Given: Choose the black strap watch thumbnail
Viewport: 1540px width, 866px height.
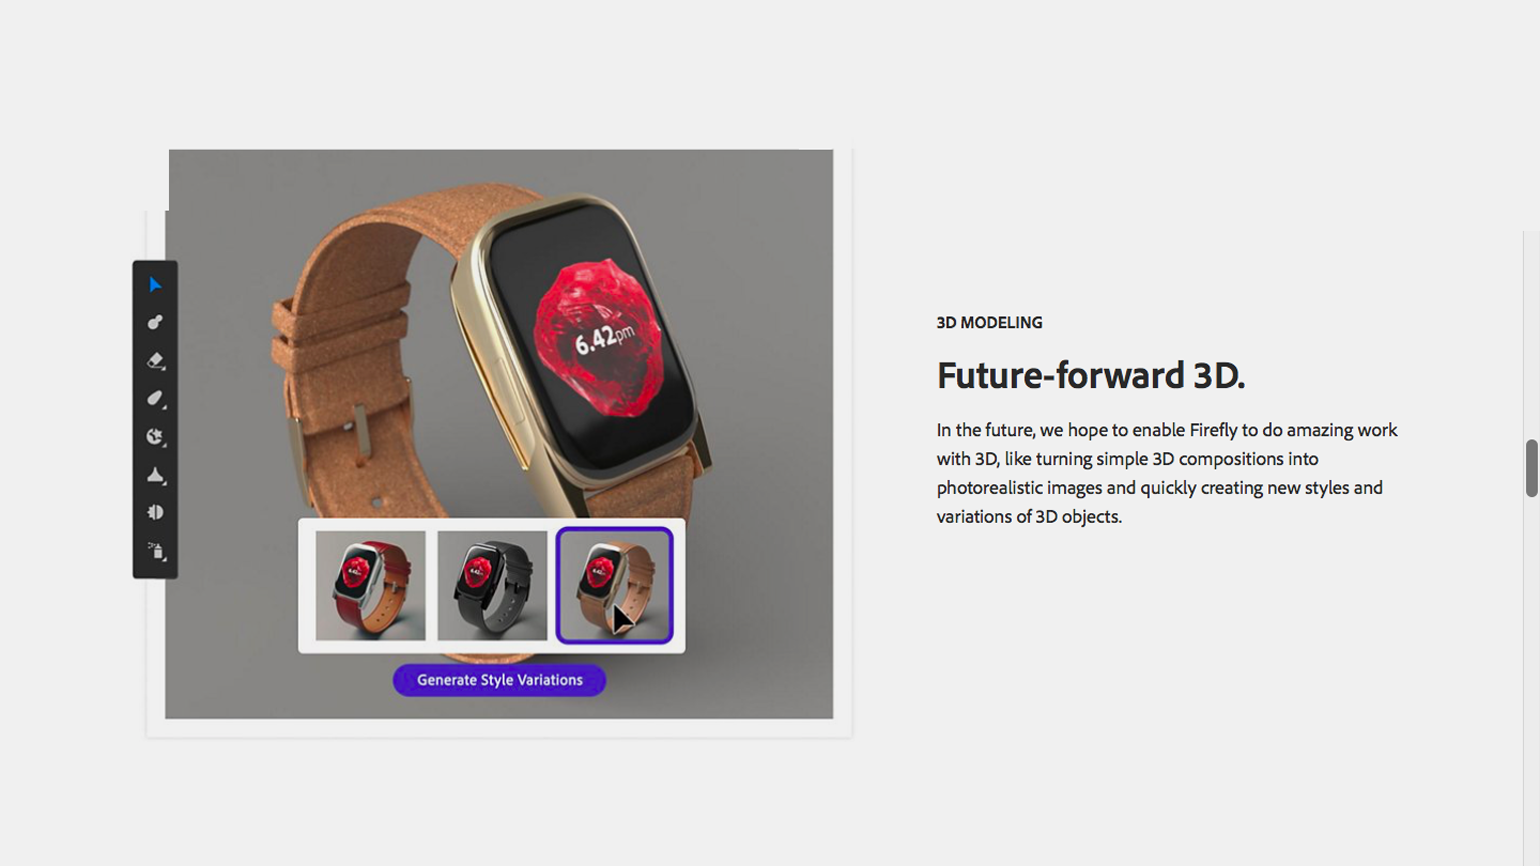Looking at the screenshot, I should pos(492,586).
